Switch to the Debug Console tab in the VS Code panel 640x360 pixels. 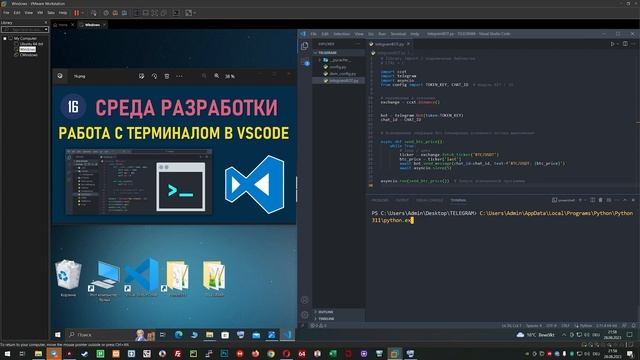click(x=429, y=200)
